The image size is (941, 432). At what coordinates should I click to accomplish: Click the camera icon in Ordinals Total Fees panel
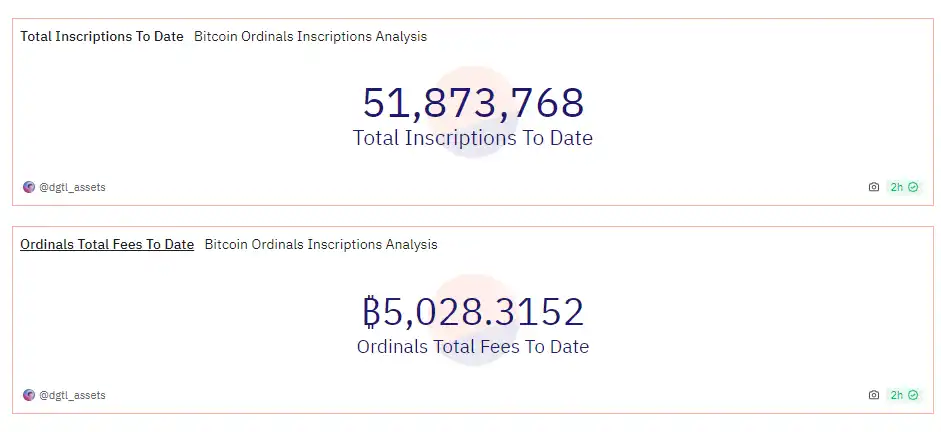(x=874, y=395)
